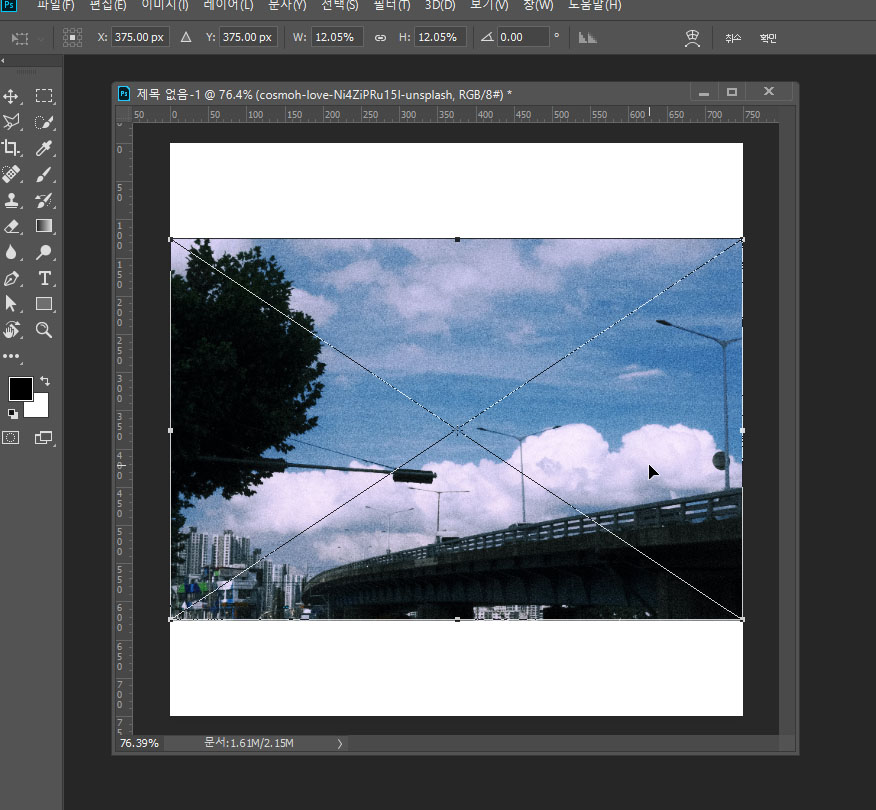Click the X position field

(x=140, y=37)
